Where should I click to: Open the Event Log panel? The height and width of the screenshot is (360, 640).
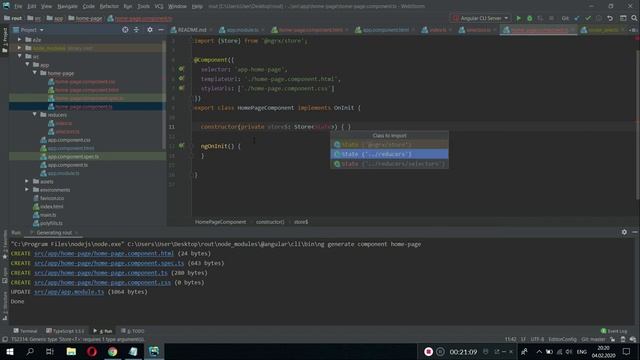(614, 331)
